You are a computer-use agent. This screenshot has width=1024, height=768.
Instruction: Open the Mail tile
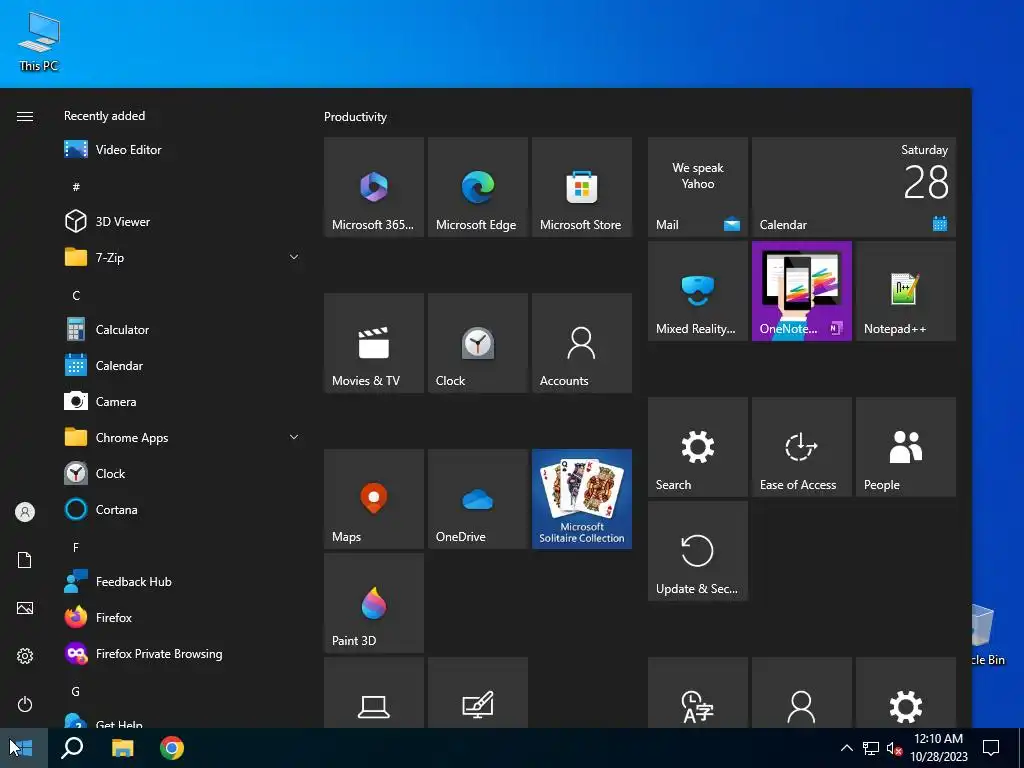click(697, 187)
